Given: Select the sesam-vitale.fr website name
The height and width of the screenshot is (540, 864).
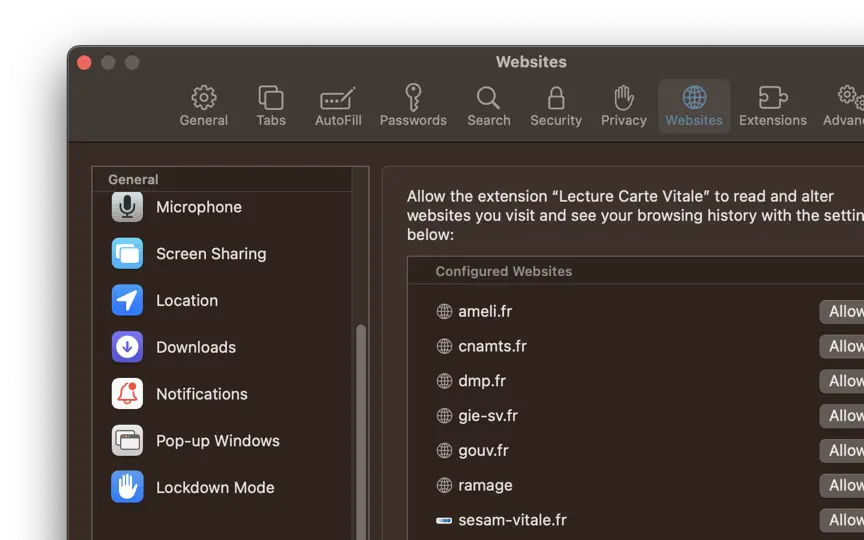Looking at the screenshot, I should 512,520.
